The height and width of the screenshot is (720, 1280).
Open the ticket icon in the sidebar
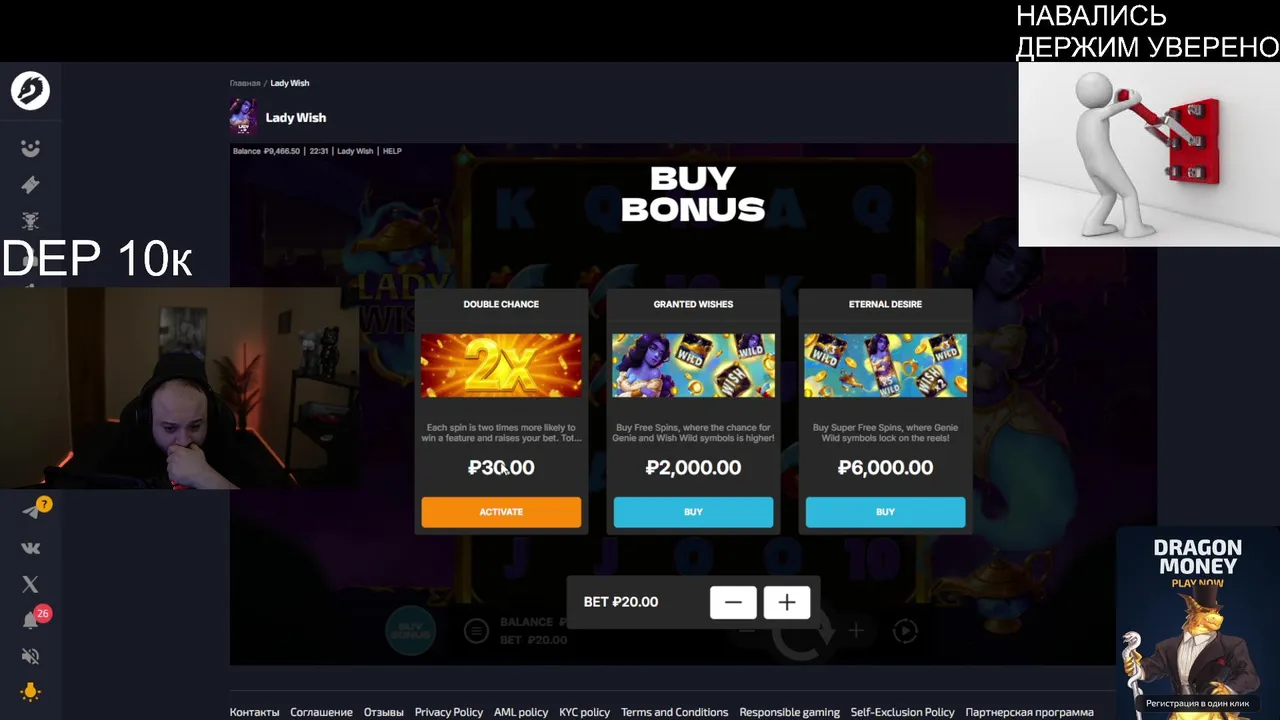point(30,184)
